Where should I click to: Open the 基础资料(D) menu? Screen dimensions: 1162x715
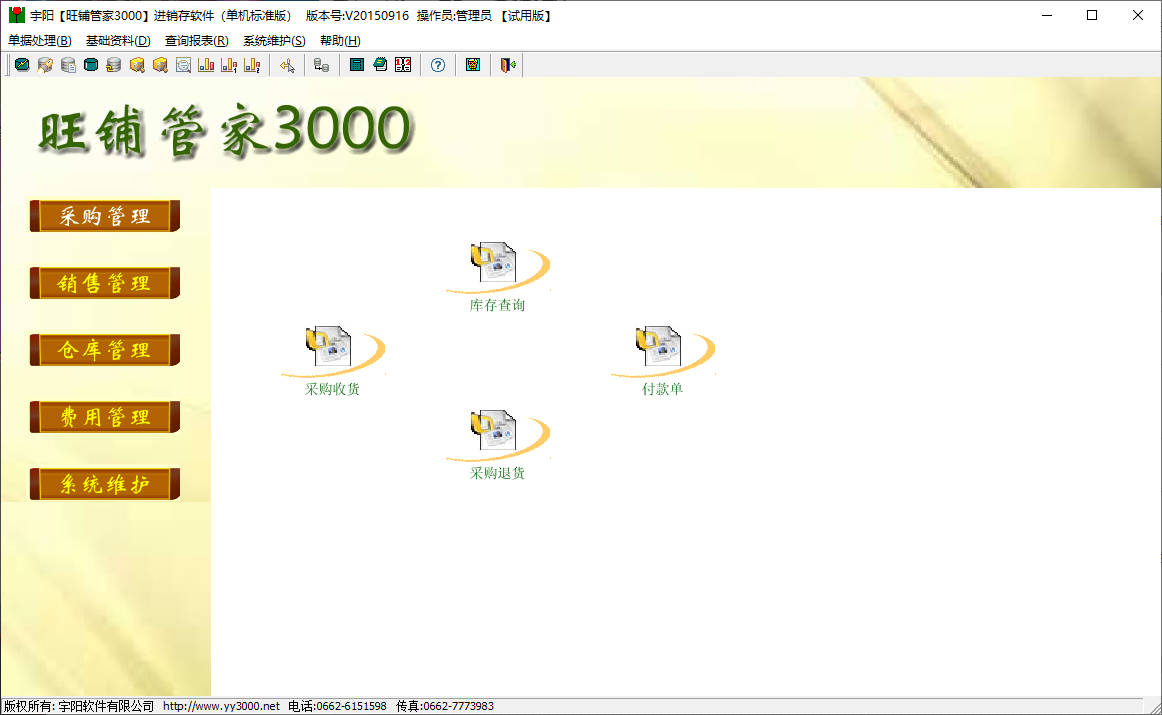(x=119, y=41)
